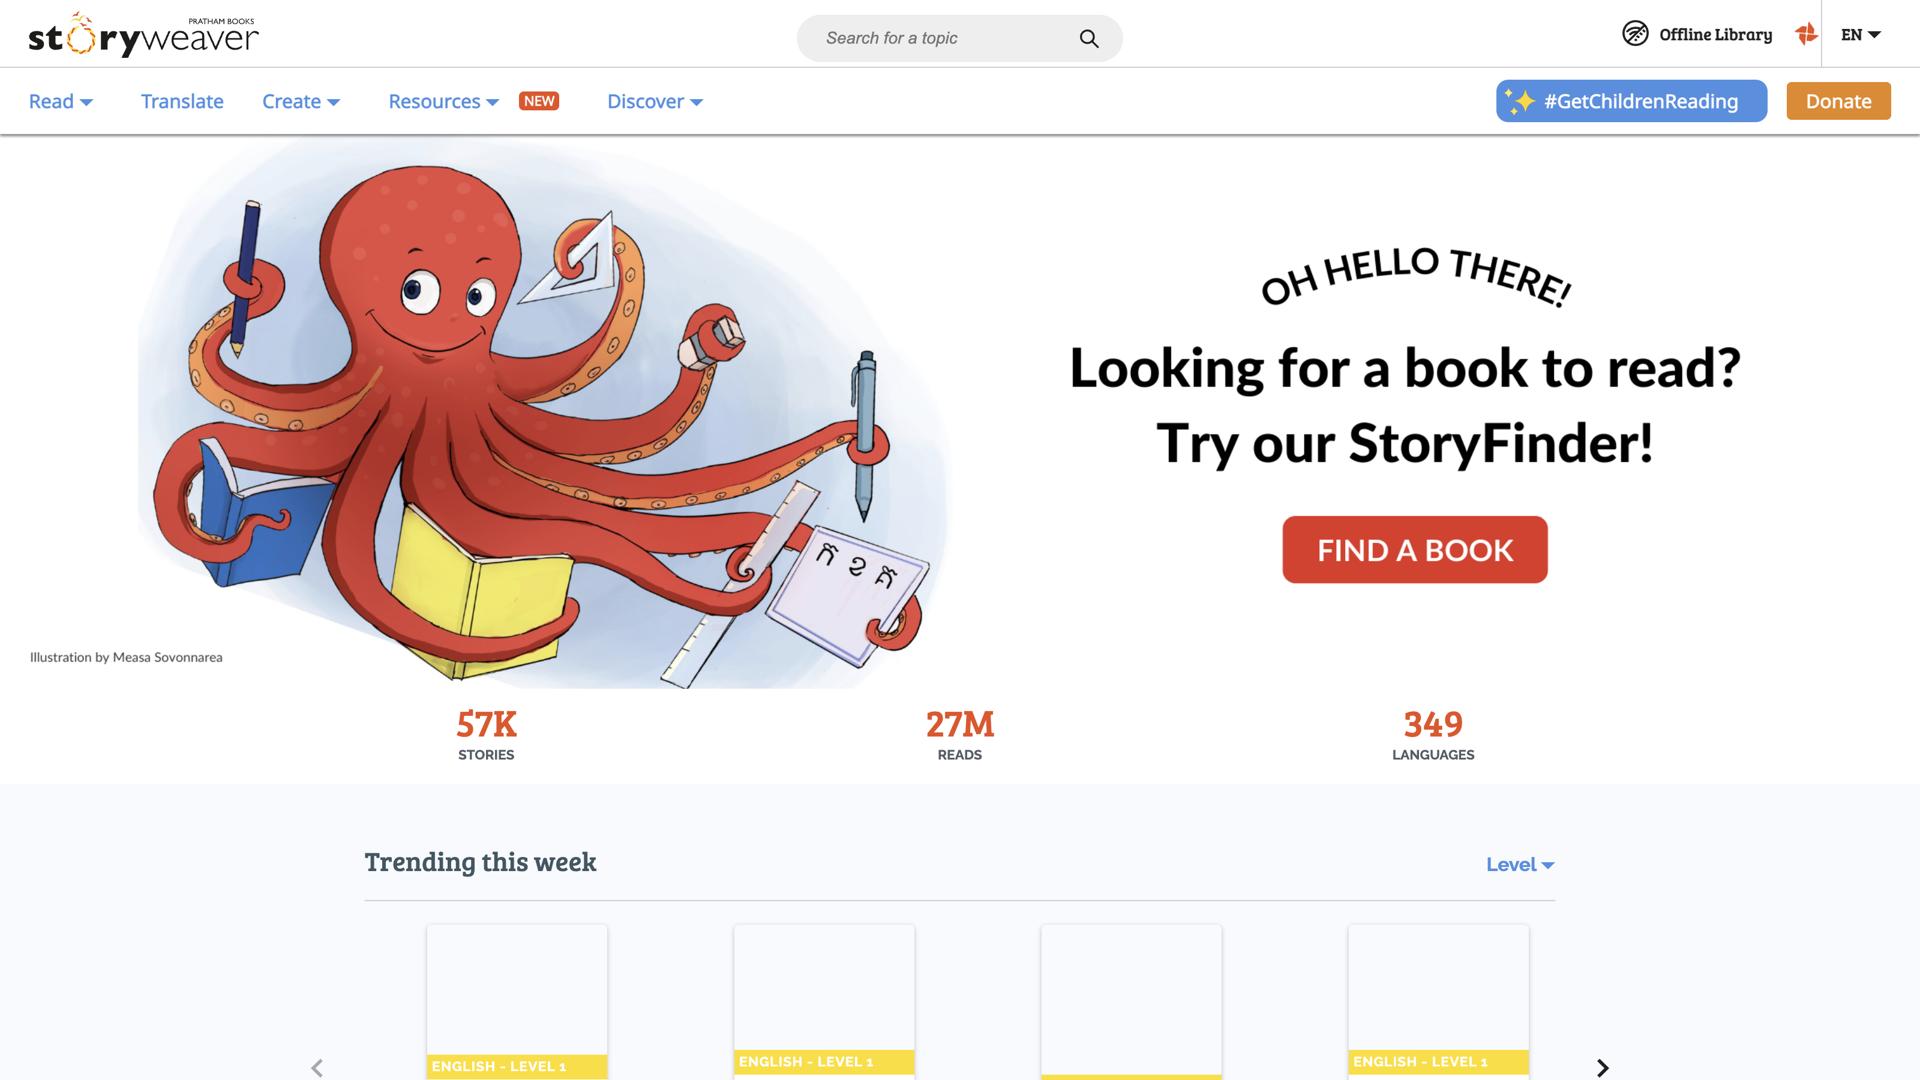The height and width of the screenshot is (1080, 1920).
Task: Click the sparkle icon on GetChildrenReading button
Action: [1521, 100]
